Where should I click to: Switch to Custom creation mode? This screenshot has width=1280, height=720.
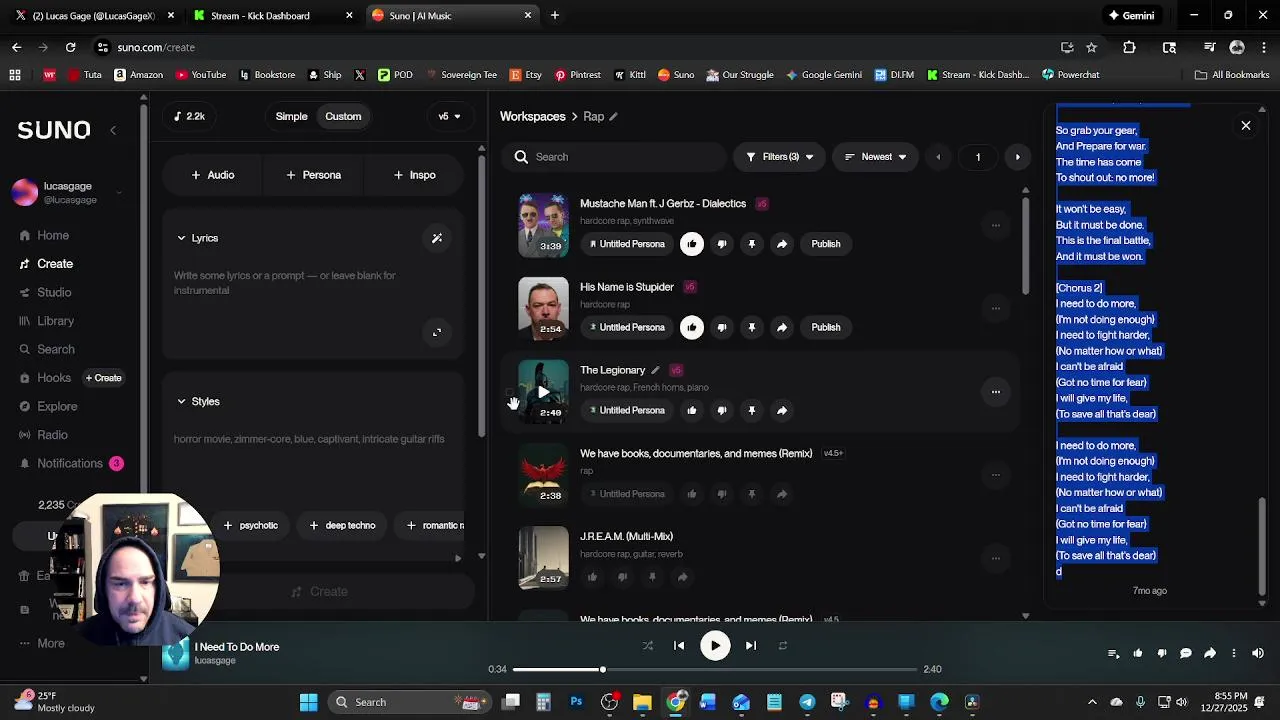pyautogui.click(x=343, y=117)
